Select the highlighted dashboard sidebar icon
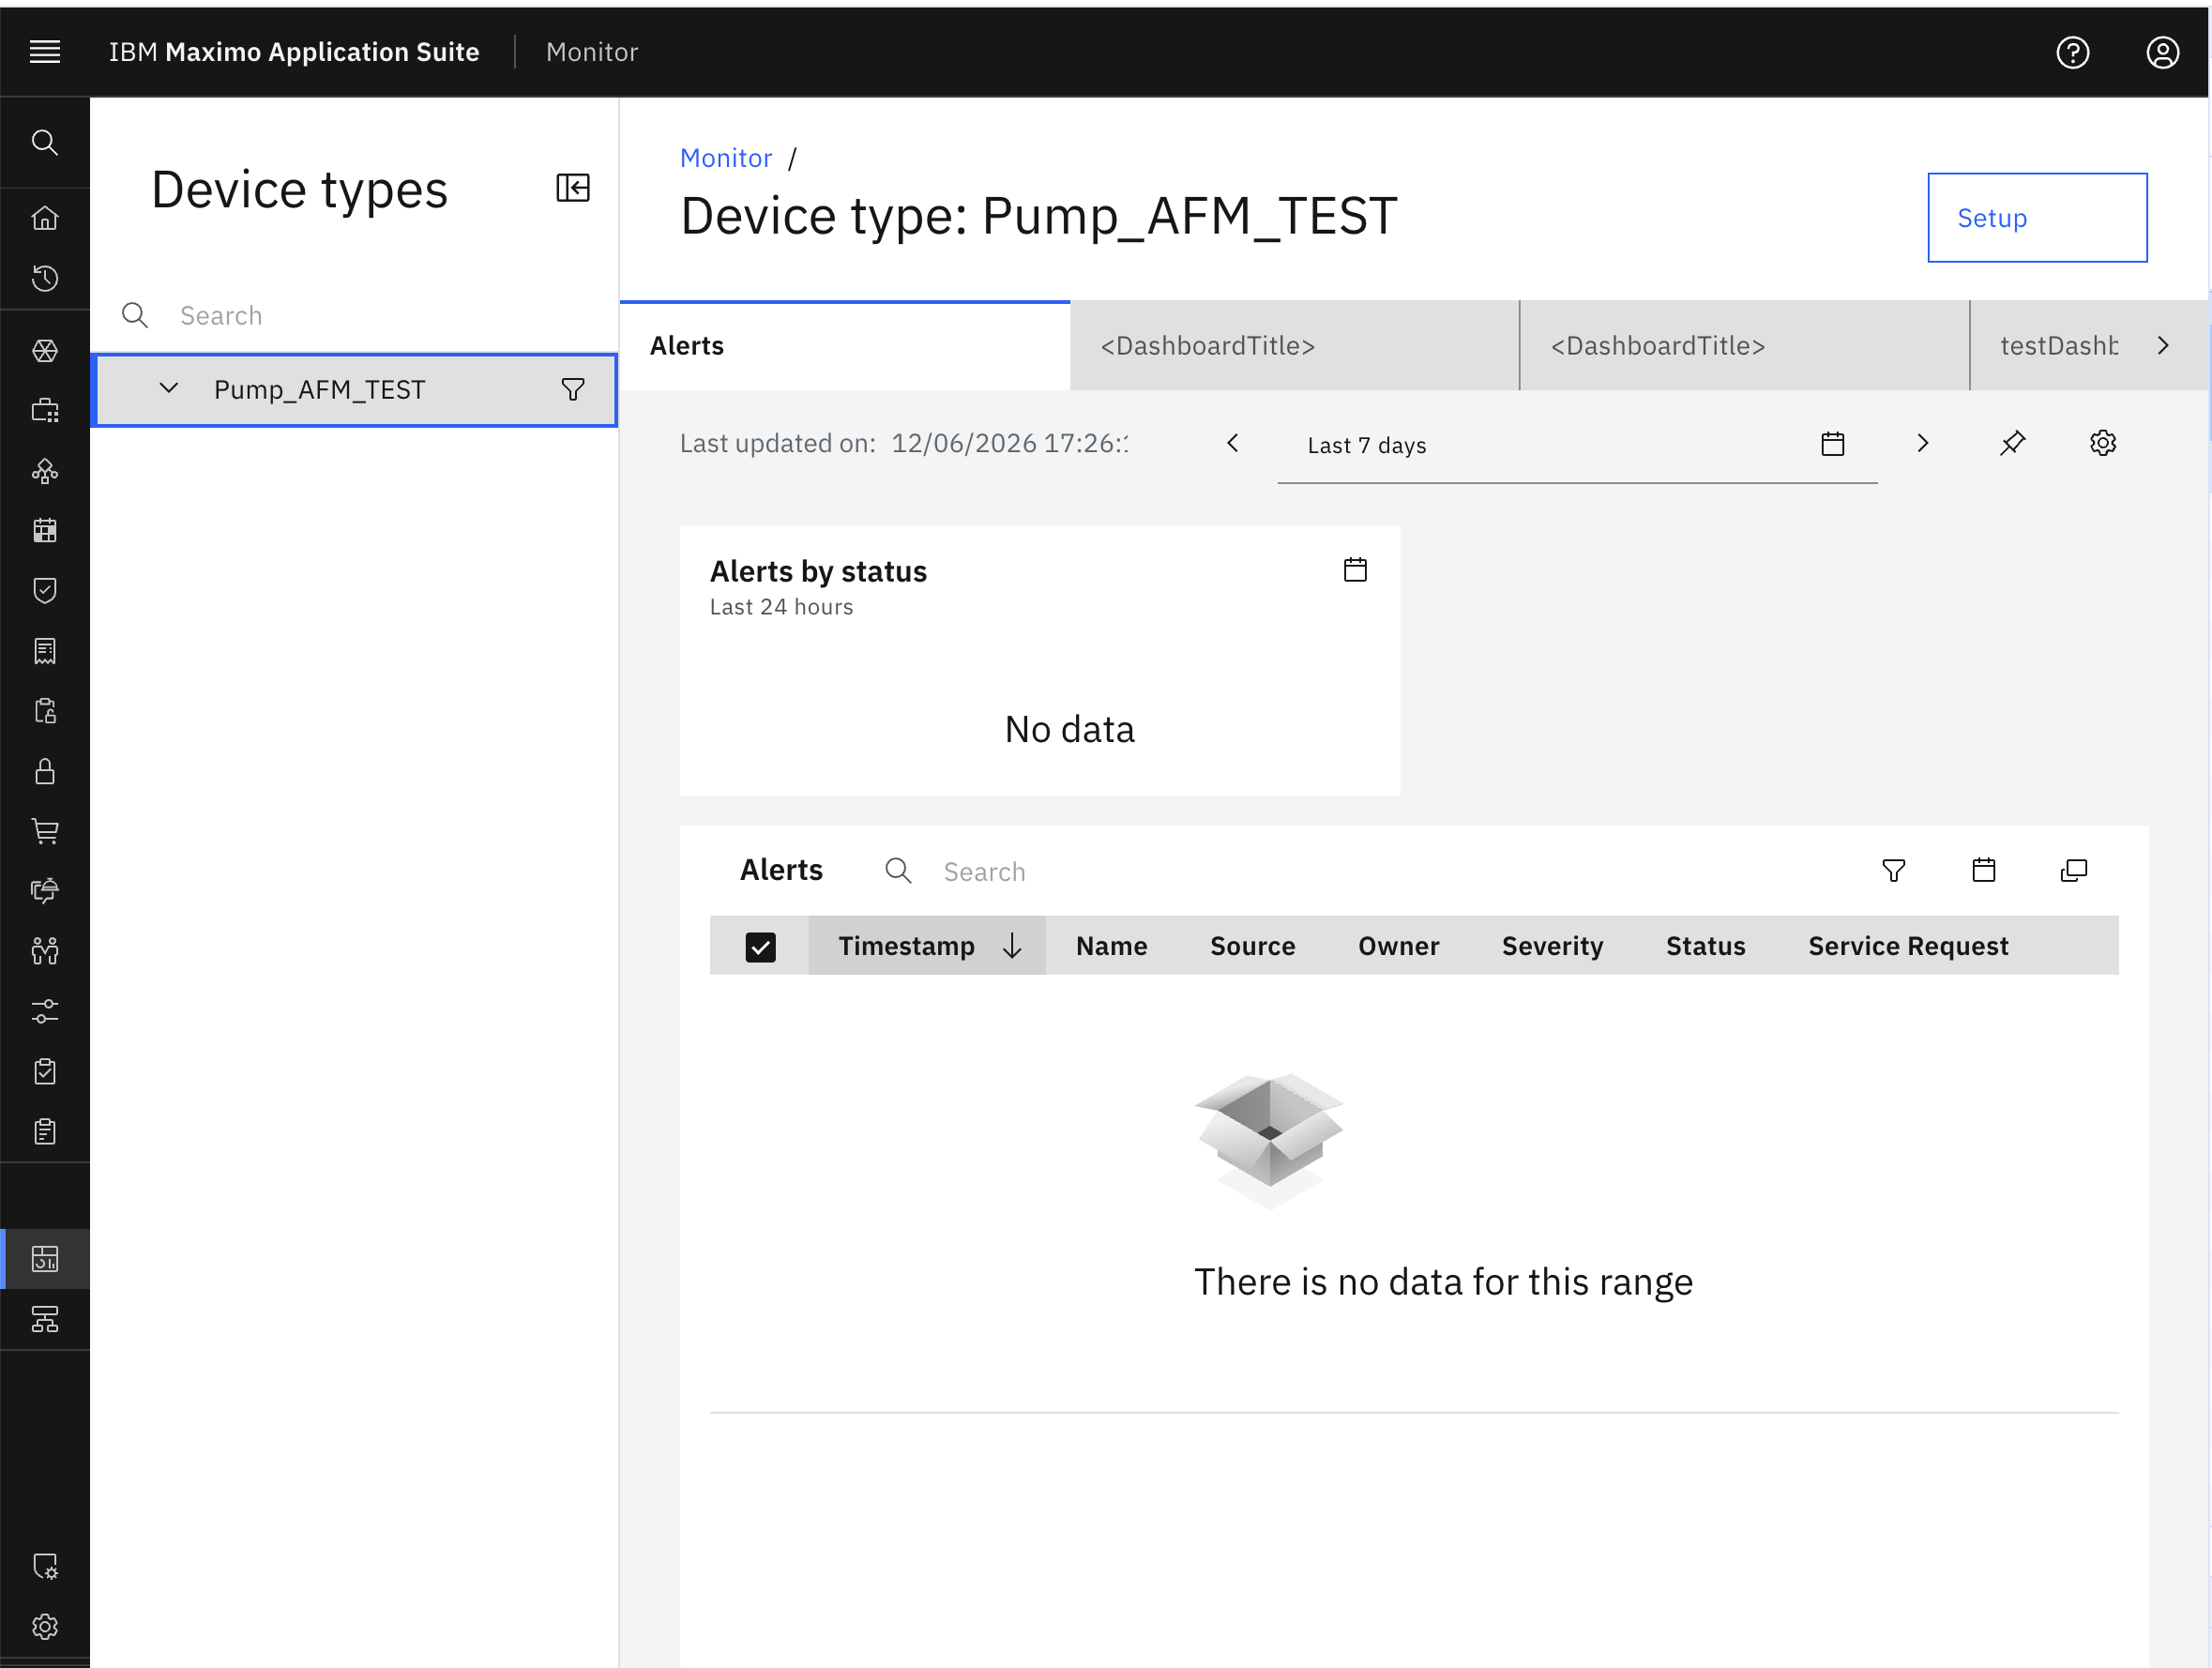Viewport: 2212px width, 1668px height. pos(45,1258)
